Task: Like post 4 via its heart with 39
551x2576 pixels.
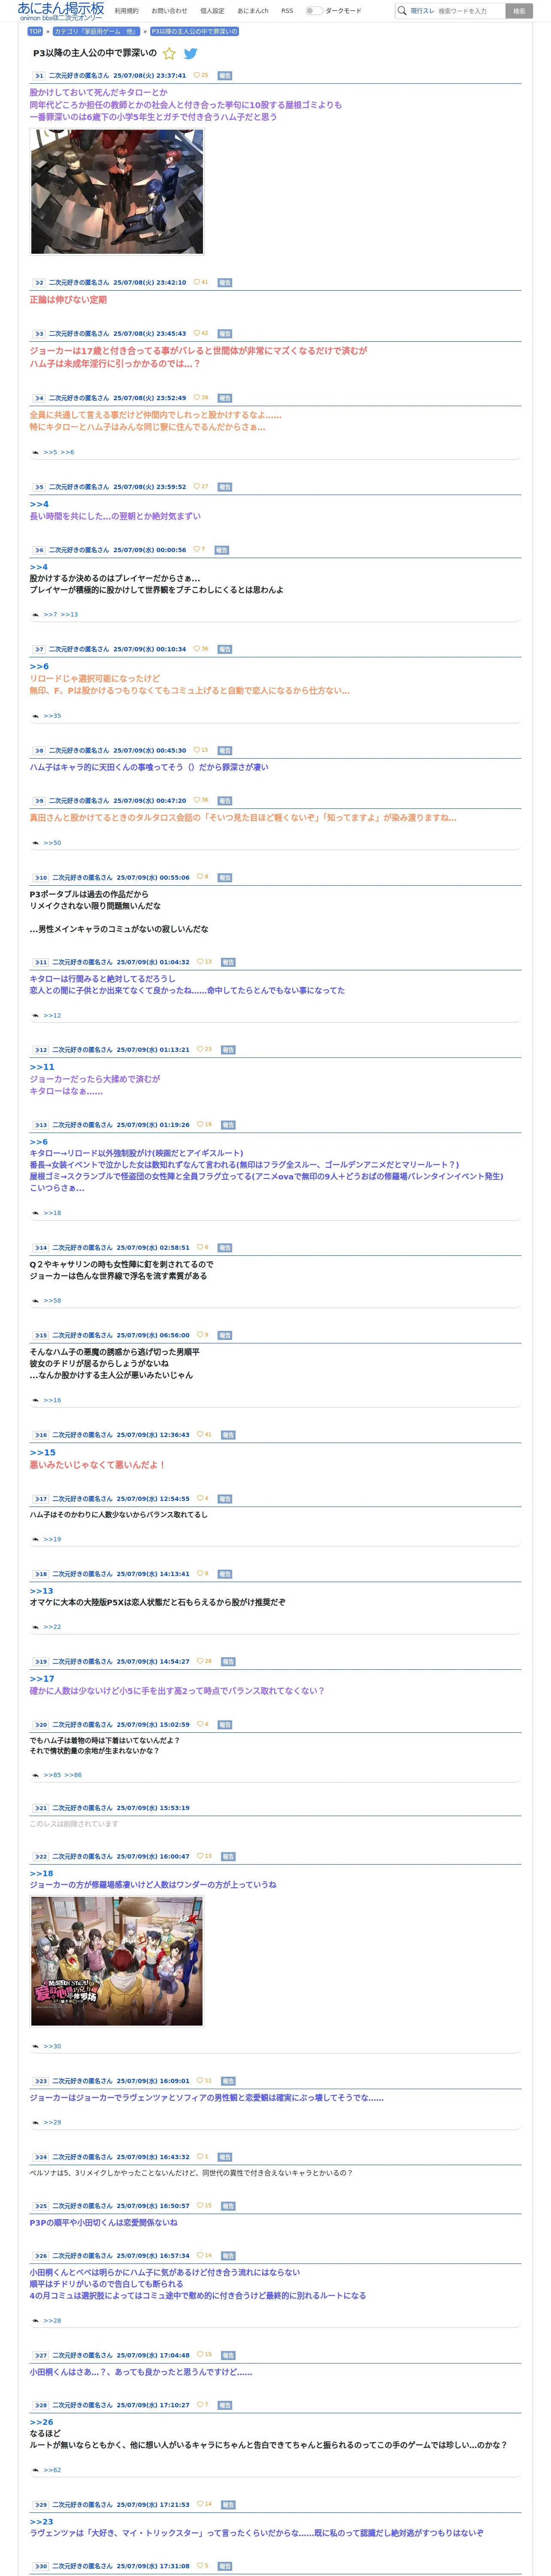Action: pos(201,398)
